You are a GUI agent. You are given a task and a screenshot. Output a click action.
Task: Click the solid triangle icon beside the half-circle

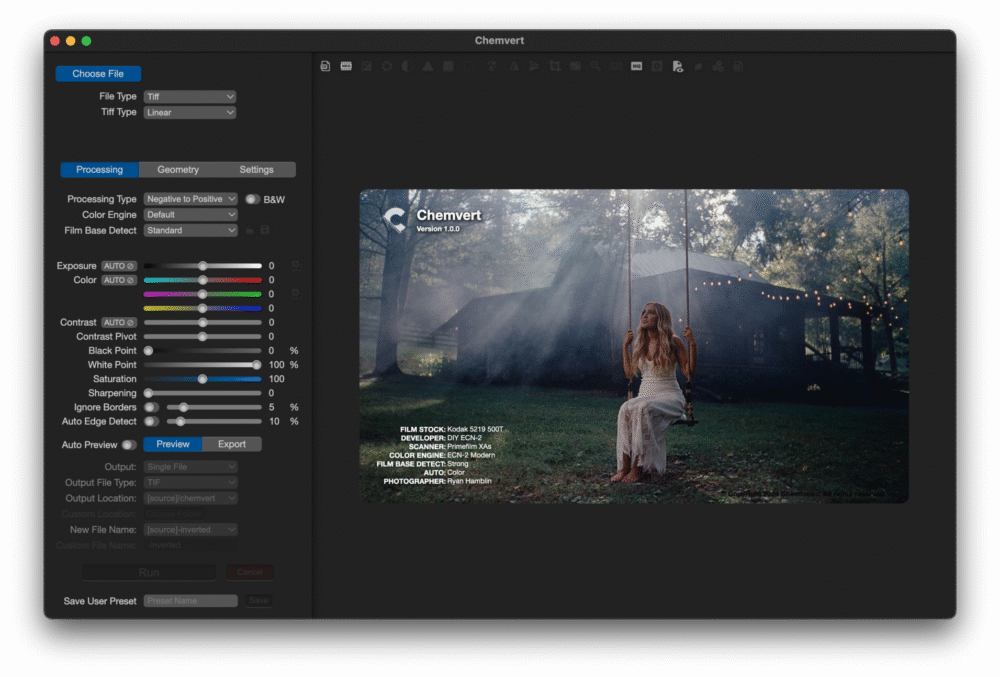click(x=428, y=66)
